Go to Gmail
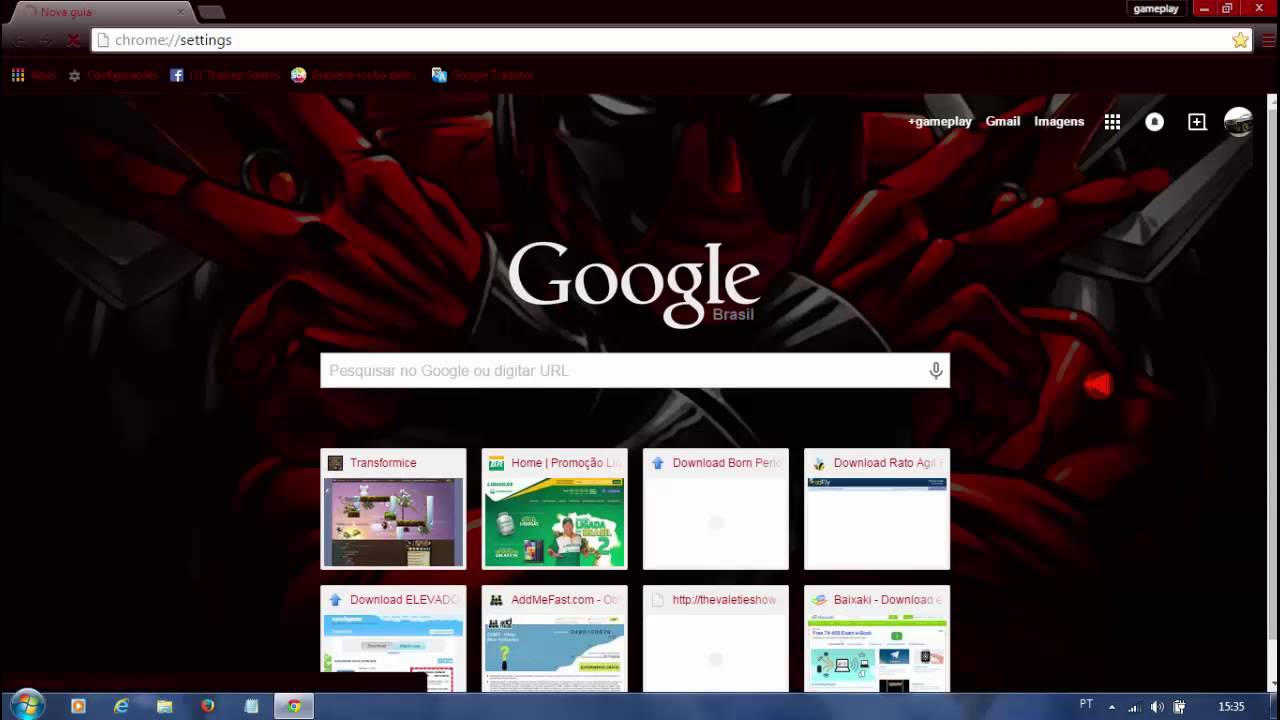 (1003, 121)
